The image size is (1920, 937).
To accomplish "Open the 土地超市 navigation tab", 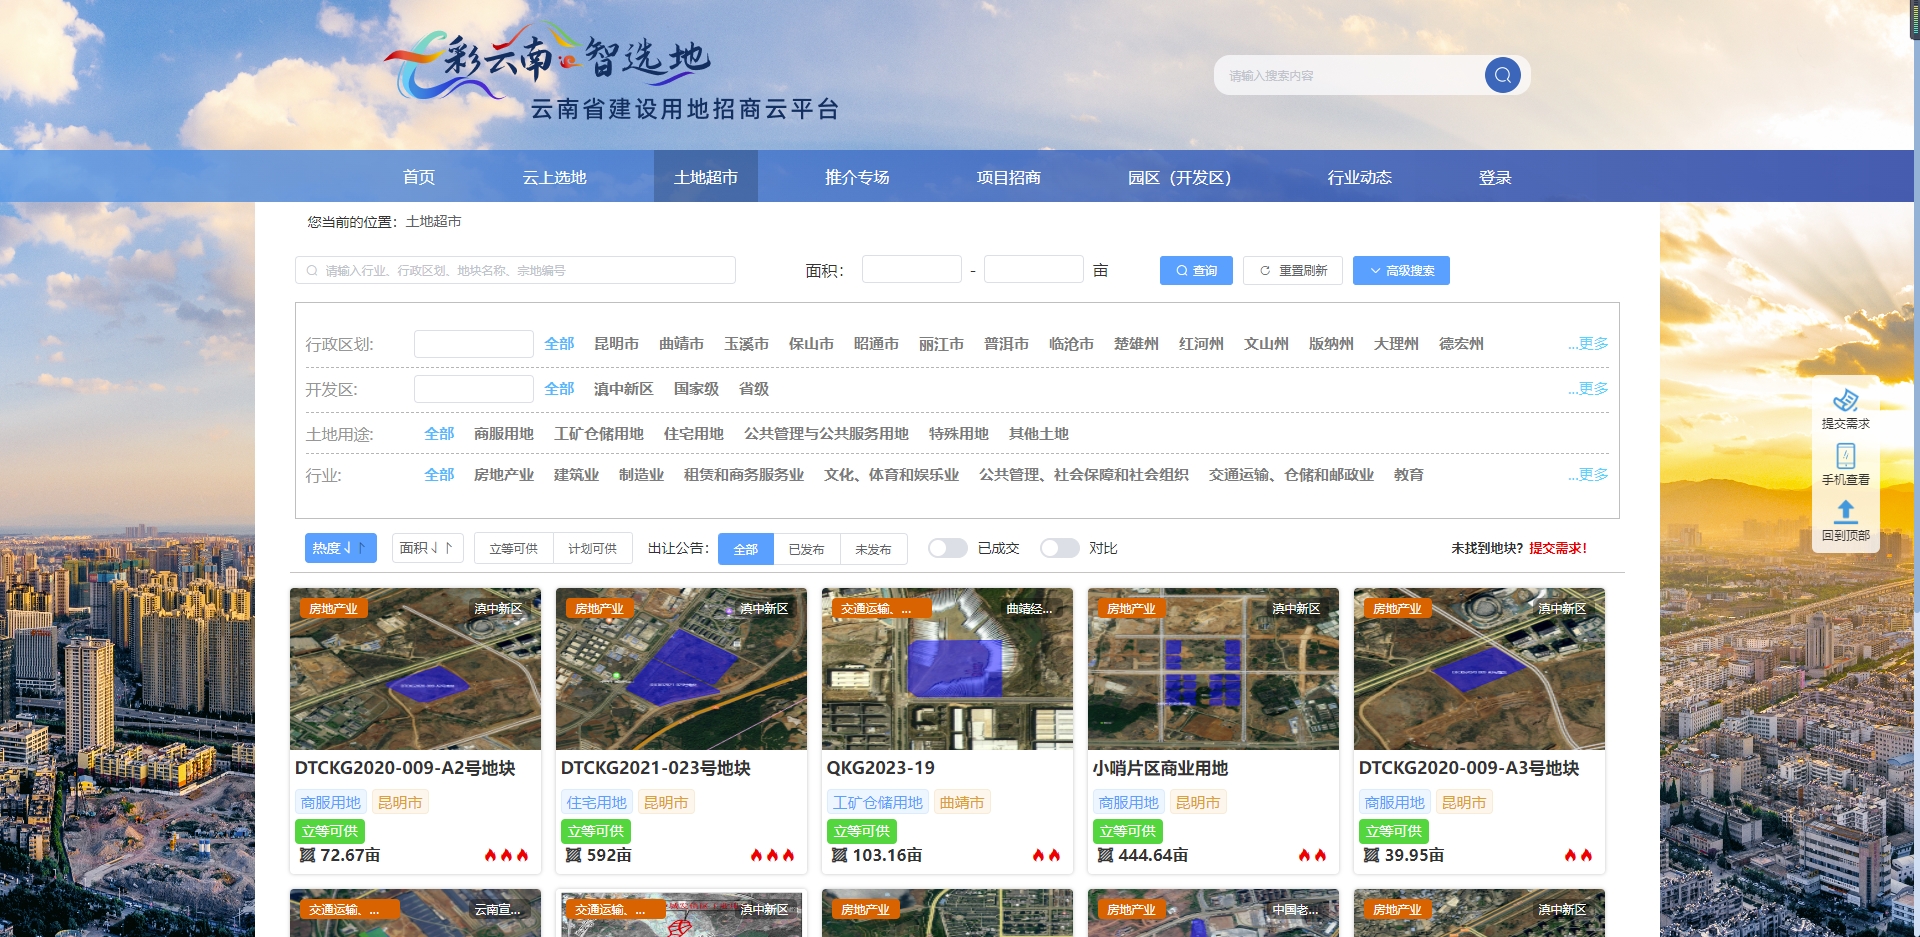I will [x=706, y=177].
